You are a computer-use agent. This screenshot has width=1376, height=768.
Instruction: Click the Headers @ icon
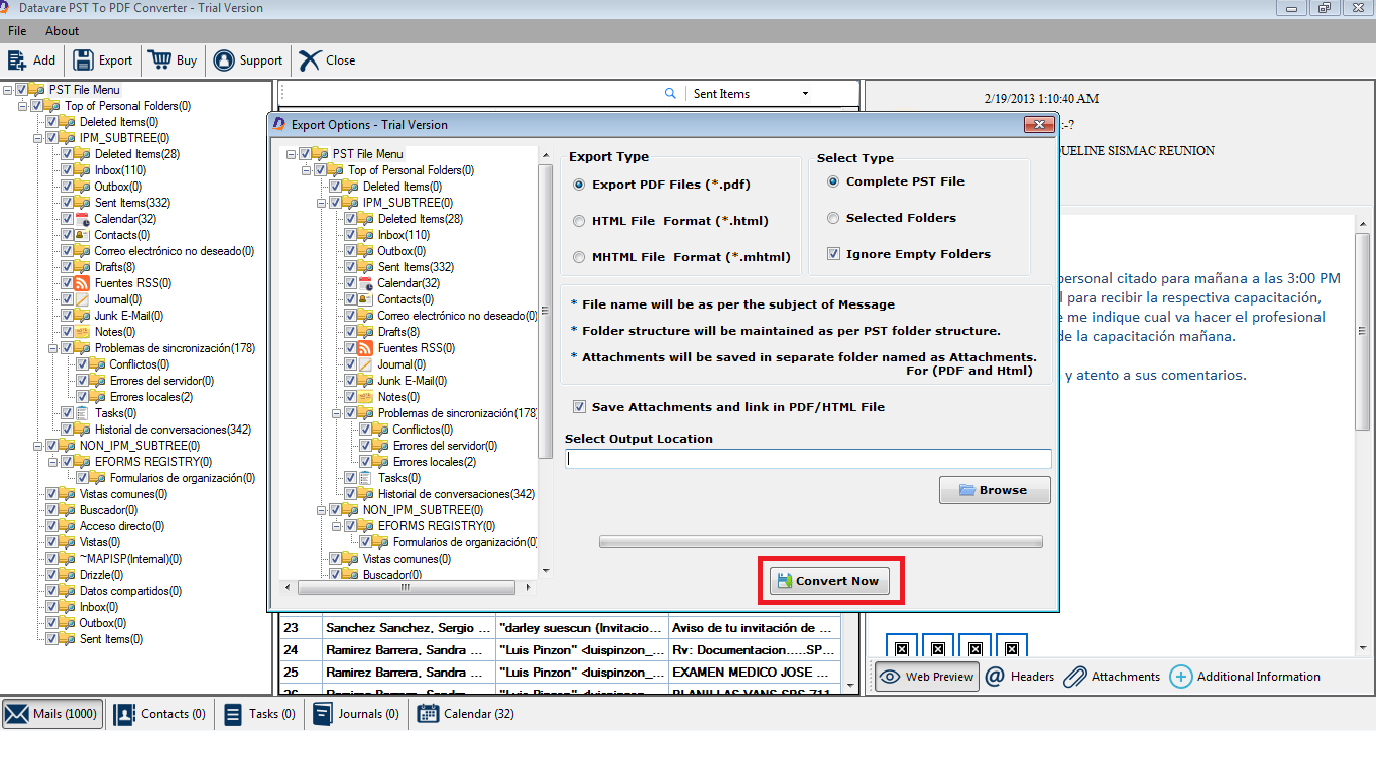[x=995, y=677]
